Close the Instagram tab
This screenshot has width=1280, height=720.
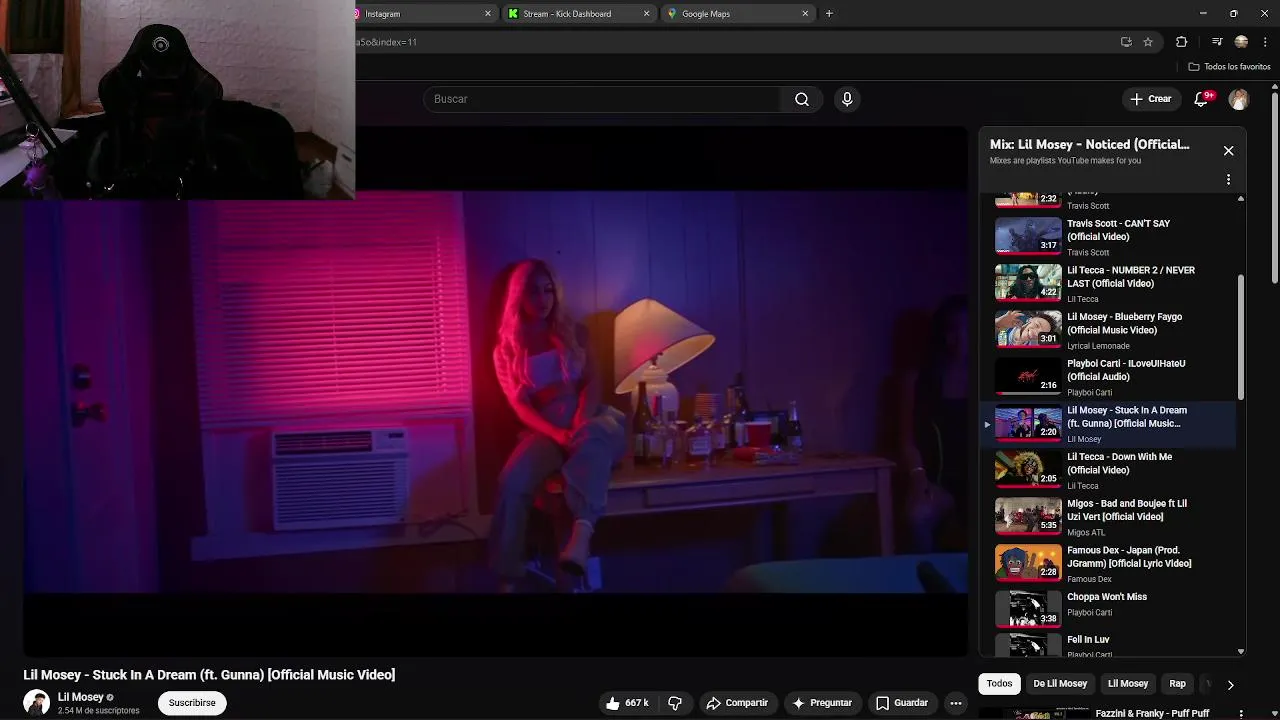488,14
